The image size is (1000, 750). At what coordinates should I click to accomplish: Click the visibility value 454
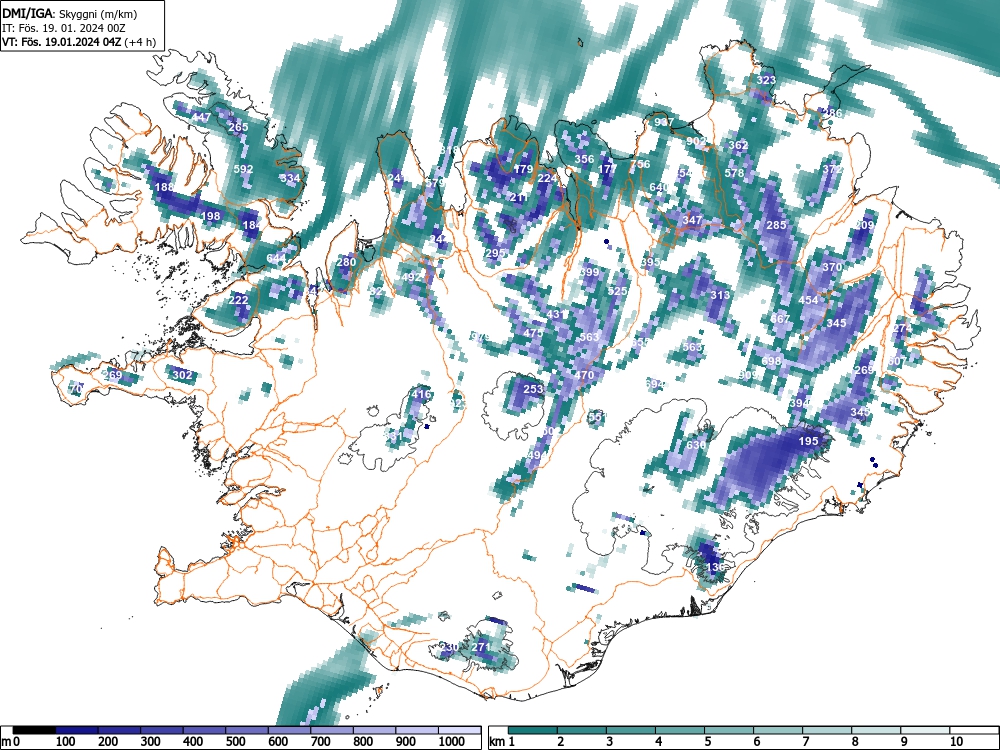point(808,300)
